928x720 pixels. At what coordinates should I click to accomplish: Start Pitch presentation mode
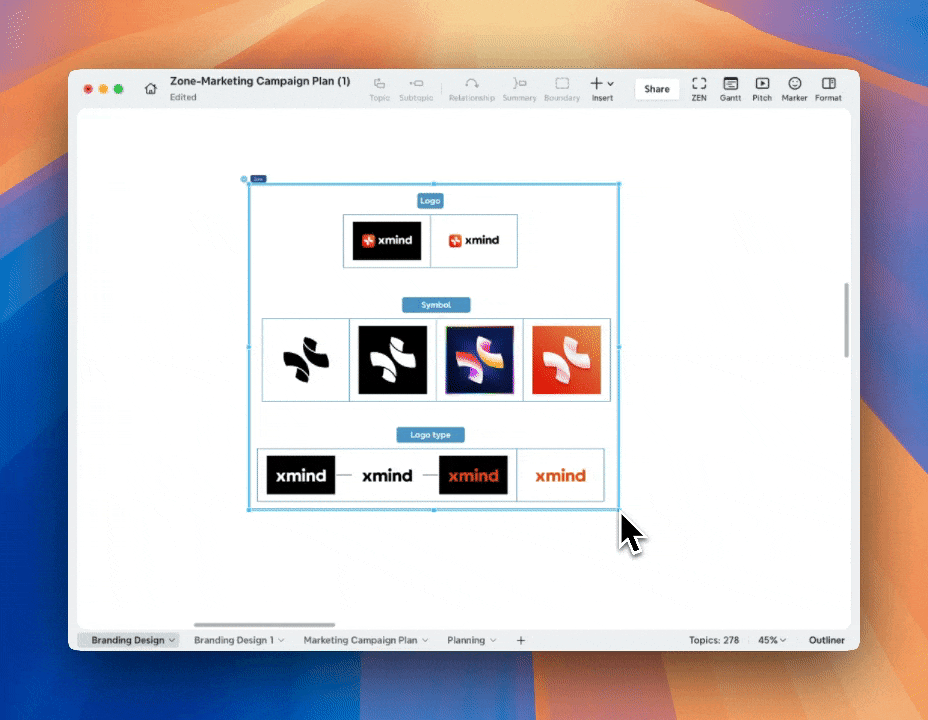[x=762, y=89]
